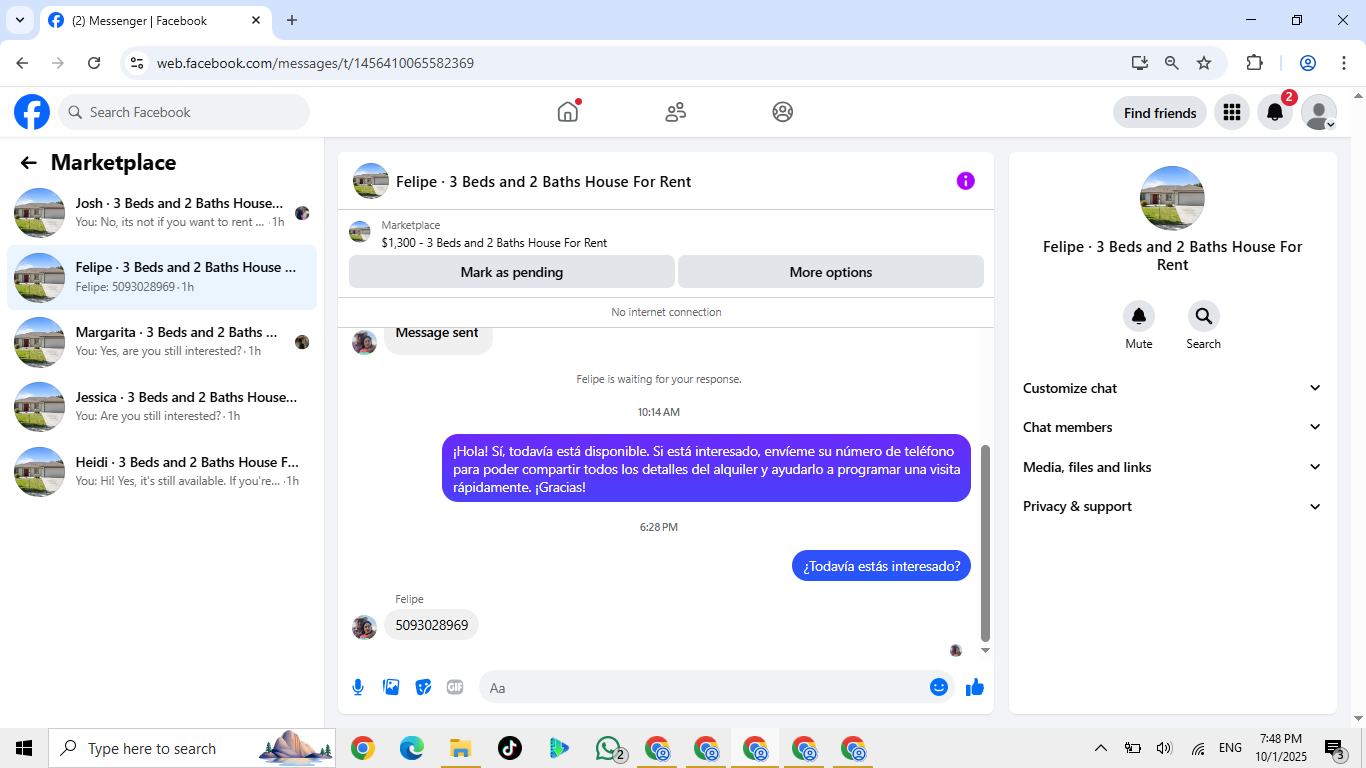The height and width of the screenshot is (768, 1366).
Task: Search in conversation with magnifier icon
Action: [x=1203, y=316]
